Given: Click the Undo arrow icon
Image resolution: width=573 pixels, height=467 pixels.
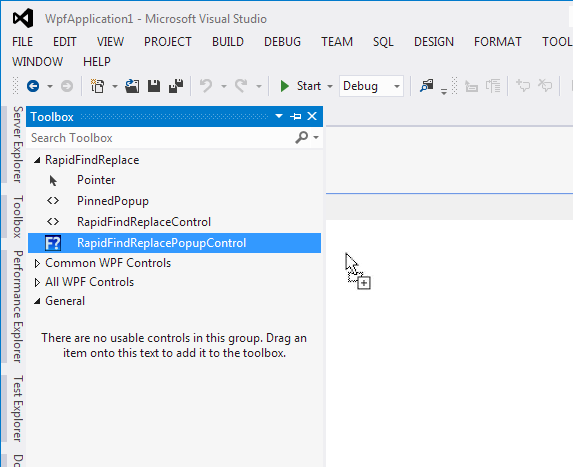Looking at the screenshot, I should pyautogui.click(x=206, y=86).
